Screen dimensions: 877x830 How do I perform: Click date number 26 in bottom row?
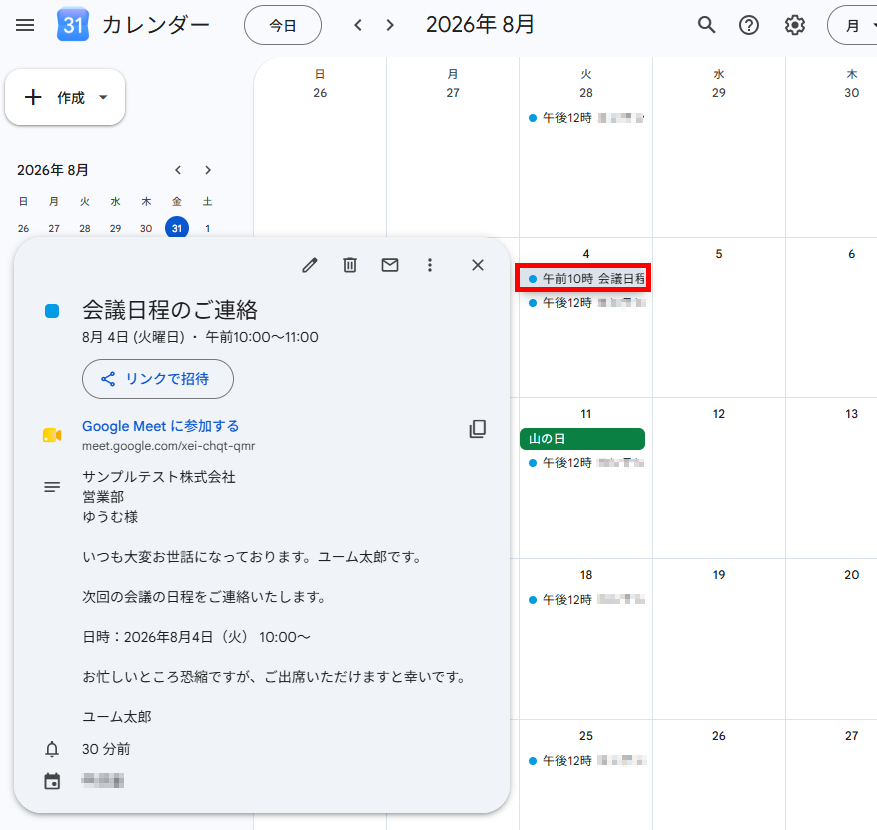click(x=719, y=736)
